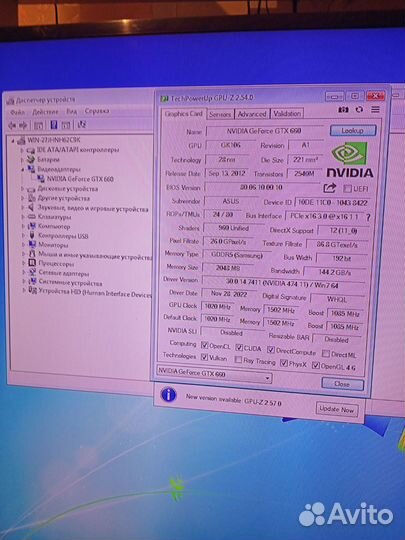This screenshot has height=540, width=405.
Task: Open the Действие menu in Device Manager
Action: 45,112
